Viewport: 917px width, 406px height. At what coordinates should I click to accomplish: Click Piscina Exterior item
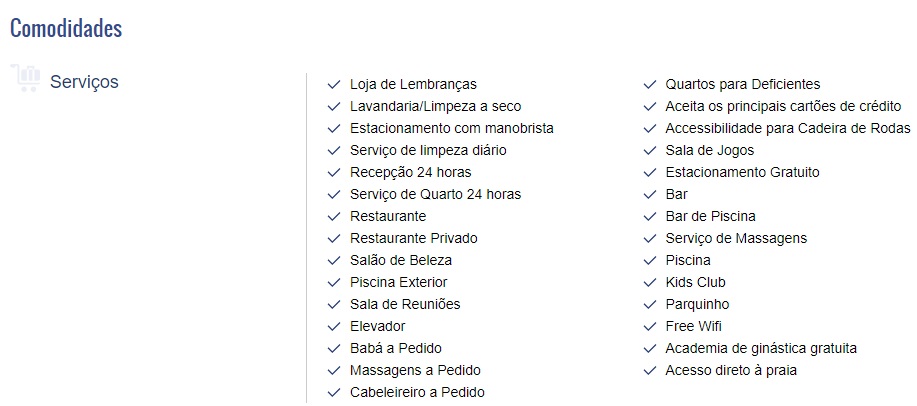[398, 283]
